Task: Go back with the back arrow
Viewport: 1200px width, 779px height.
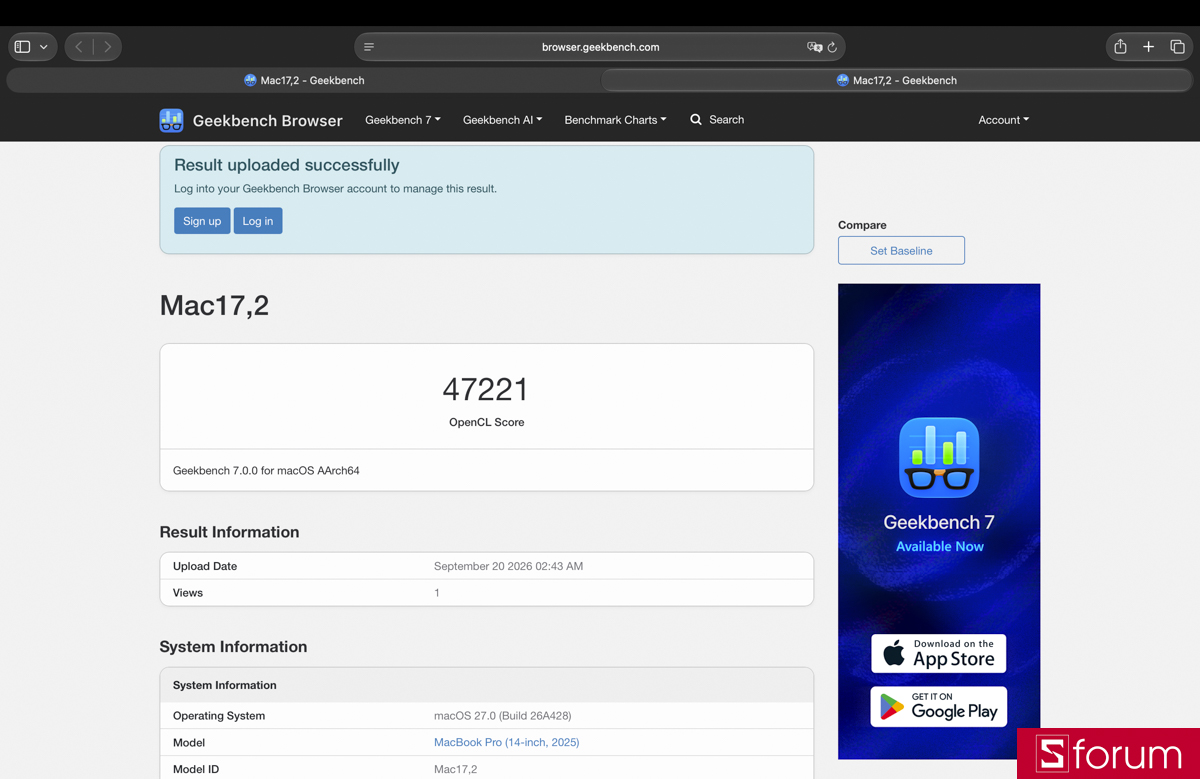Action: coord(79,47)
